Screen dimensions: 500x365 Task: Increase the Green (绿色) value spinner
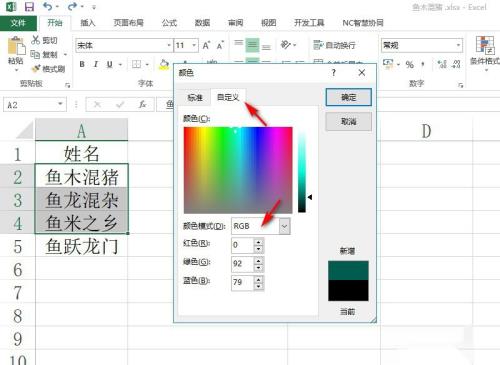click(x=259, y=260)
